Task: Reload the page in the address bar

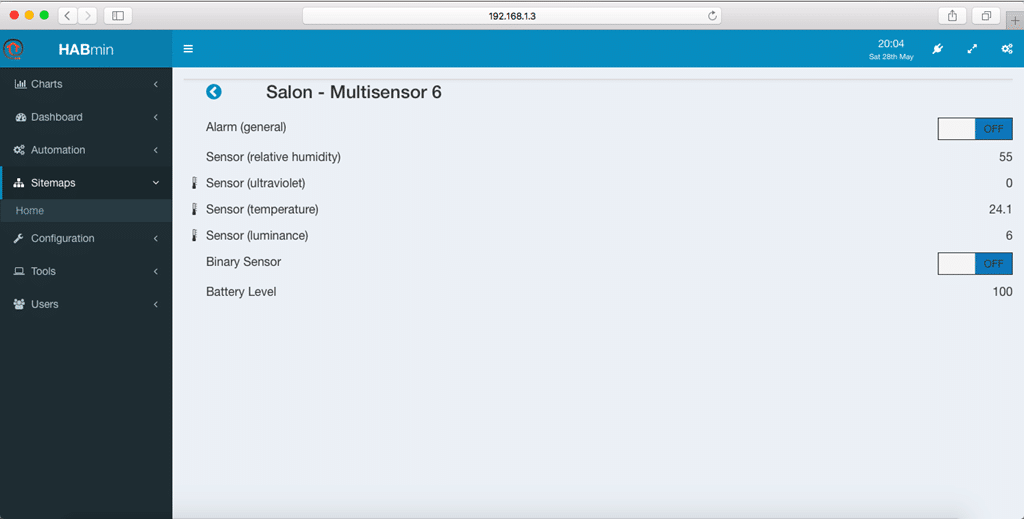Action: (x=712, y=16)
